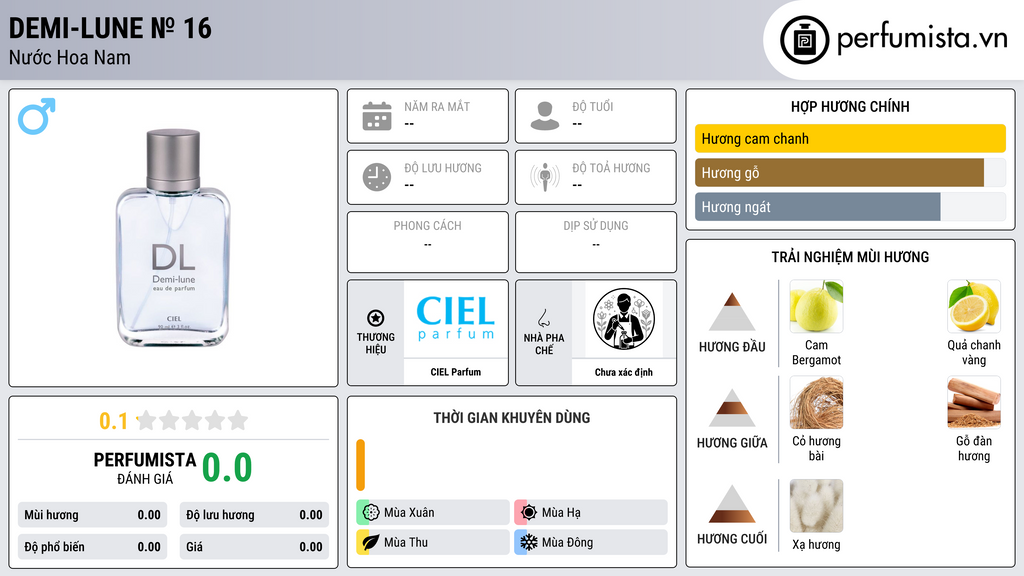This screenshot has width=1024, height=576.
Task: Click the Gỗ đàn hương note image
Action: (x=974, y=402)
